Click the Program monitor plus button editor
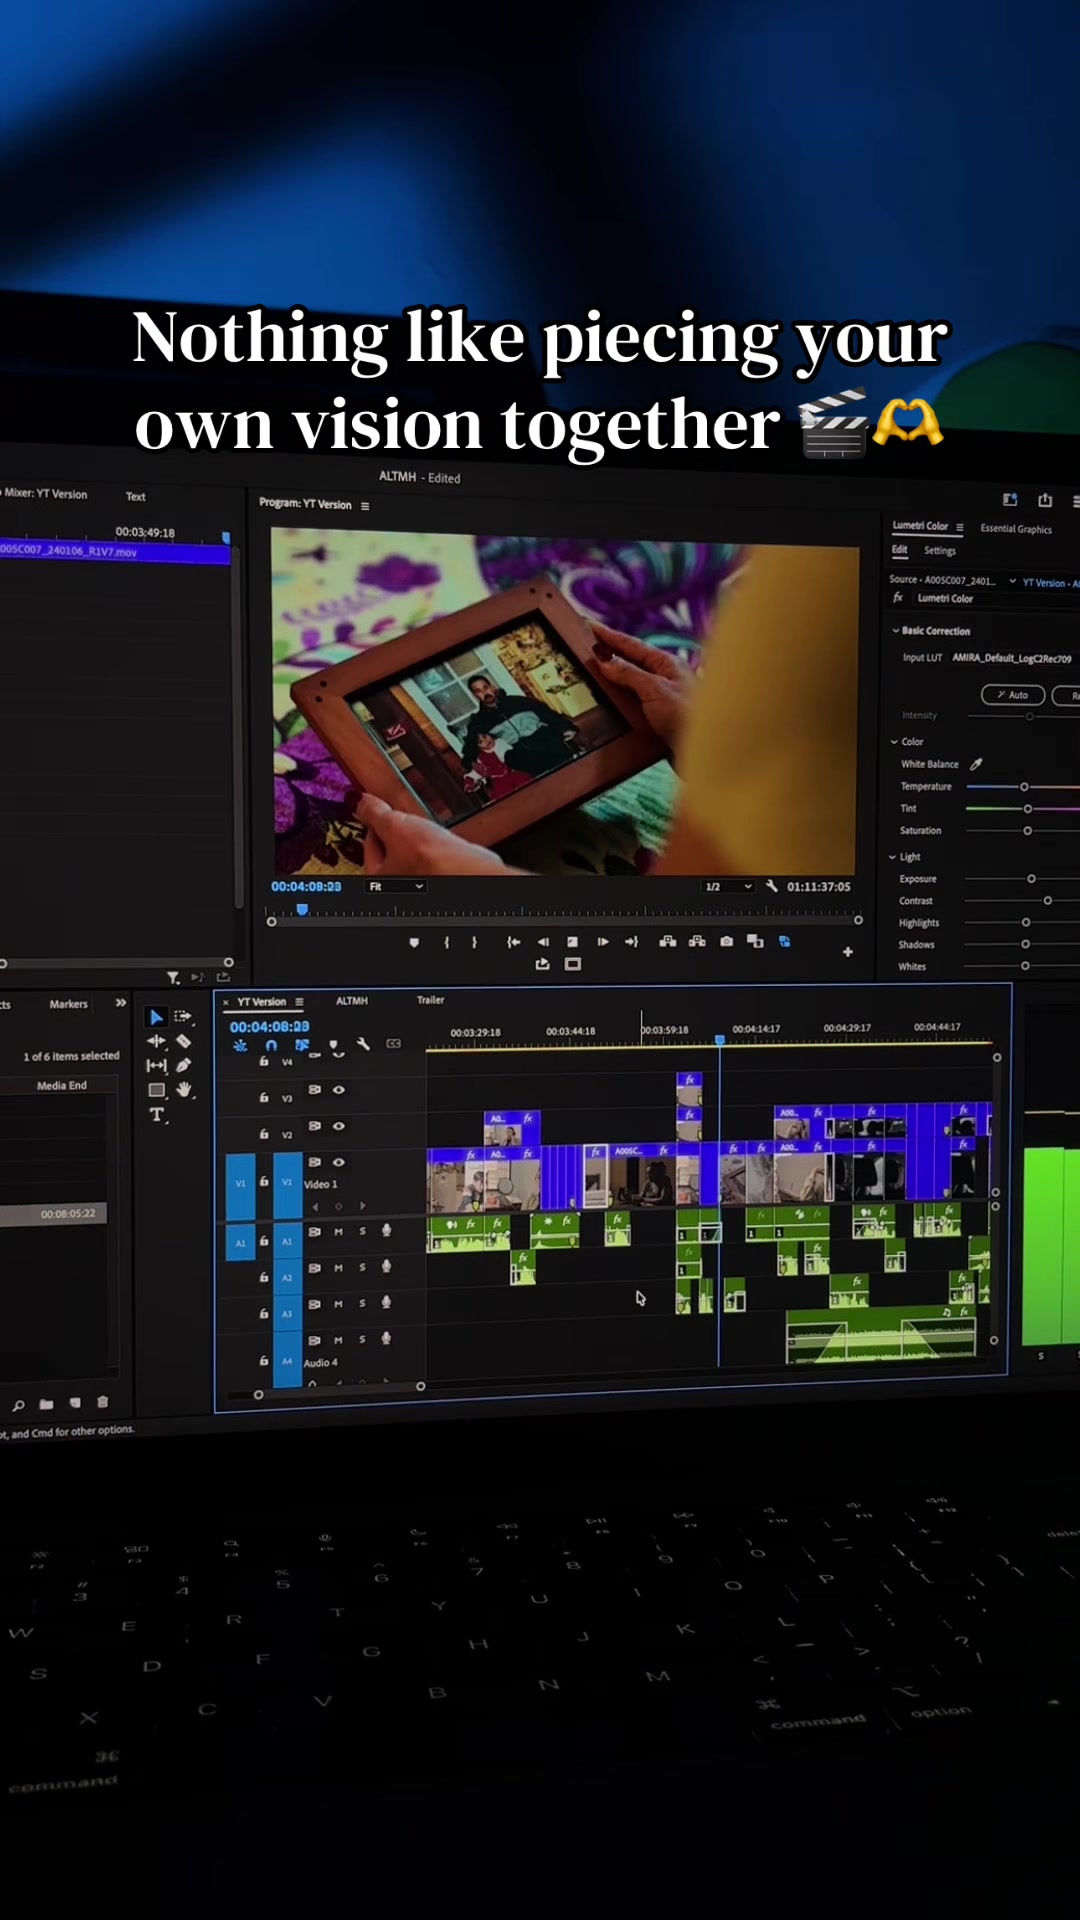1080x1920 pixels. (848, 952)
